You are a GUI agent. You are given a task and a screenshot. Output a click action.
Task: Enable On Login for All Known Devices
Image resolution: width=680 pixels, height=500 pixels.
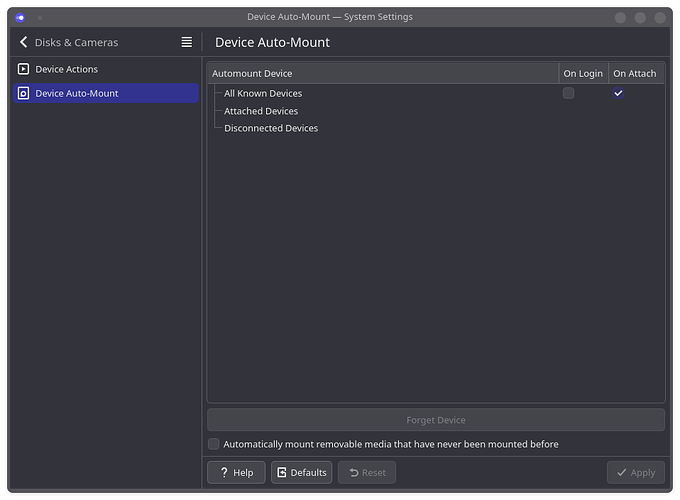point(568,93)
